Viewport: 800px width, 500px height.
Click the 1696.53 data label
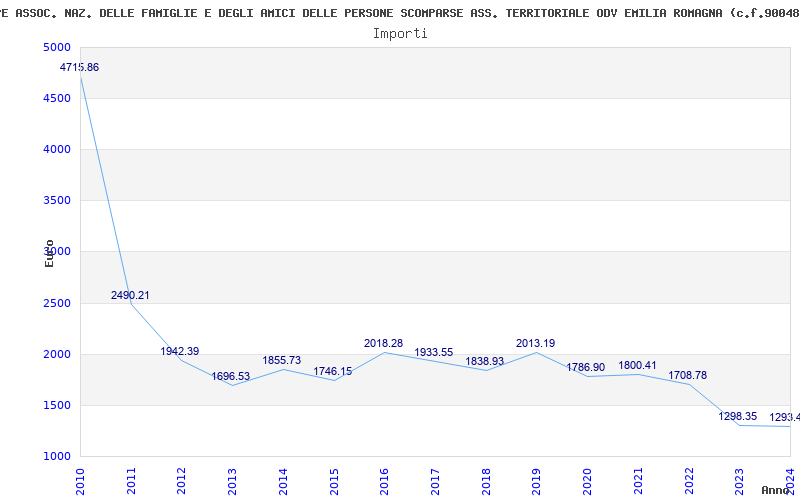(x=231, y=376)
